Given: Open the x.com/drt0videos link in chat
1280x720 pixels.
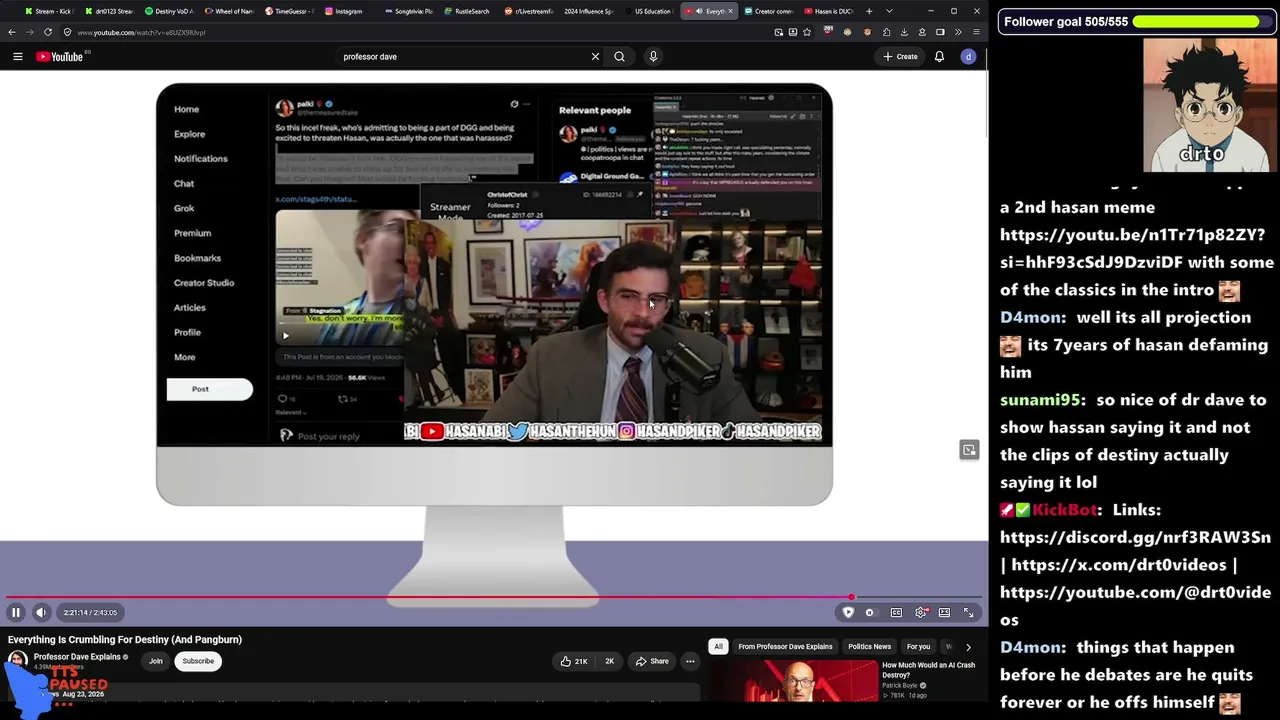Looking at the screenshot, I should tap(1118, 565).
